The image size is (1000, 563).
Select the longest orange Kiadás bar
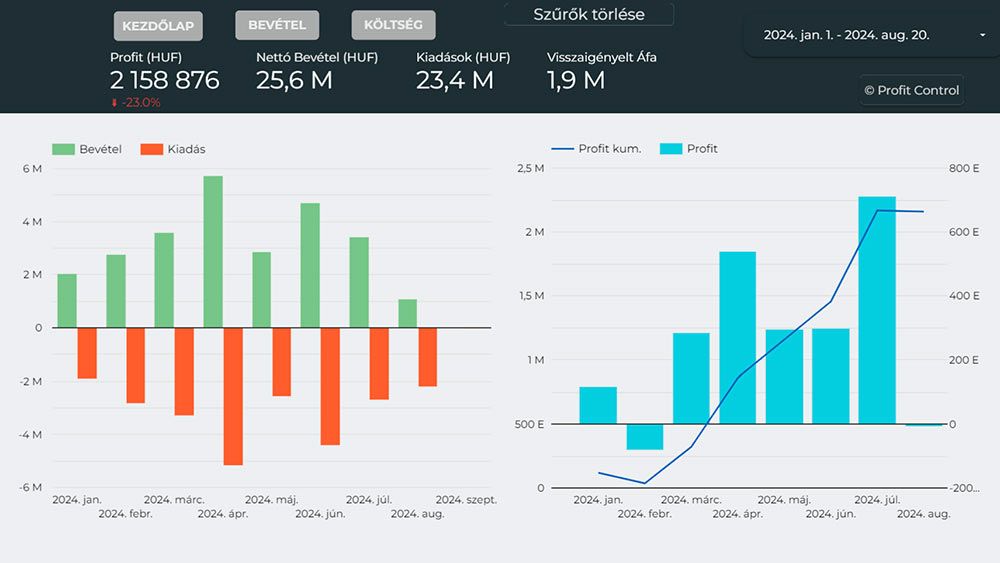233,396
